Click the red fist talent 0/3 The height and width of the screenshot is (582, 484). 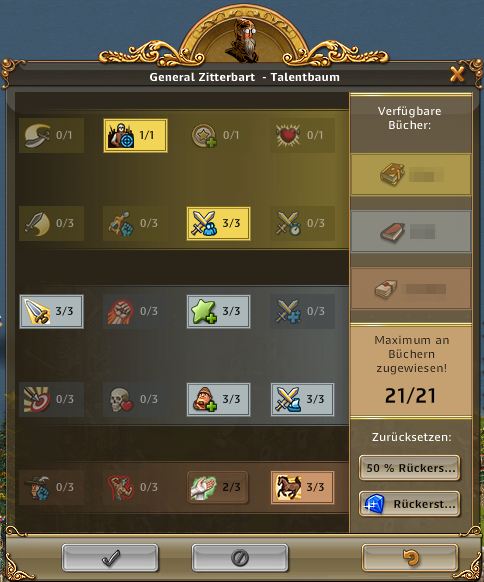pyautogui.click(x=135, y=311)
